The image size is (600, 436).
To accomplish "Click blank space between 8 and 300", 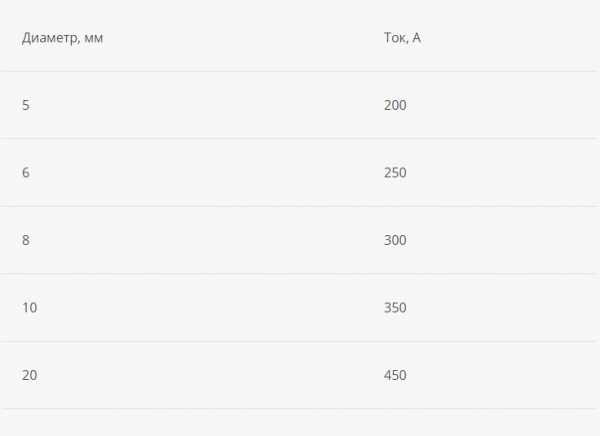I will pyautogui.click(x=207, y=240).
